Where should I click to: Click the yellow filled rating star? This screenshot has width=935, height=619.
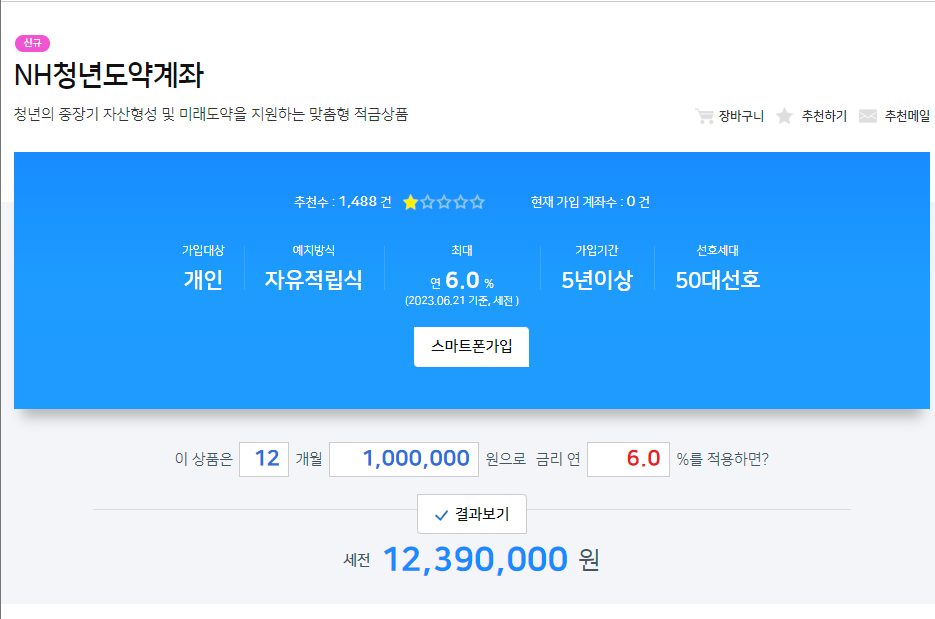(x=411, y=202)
